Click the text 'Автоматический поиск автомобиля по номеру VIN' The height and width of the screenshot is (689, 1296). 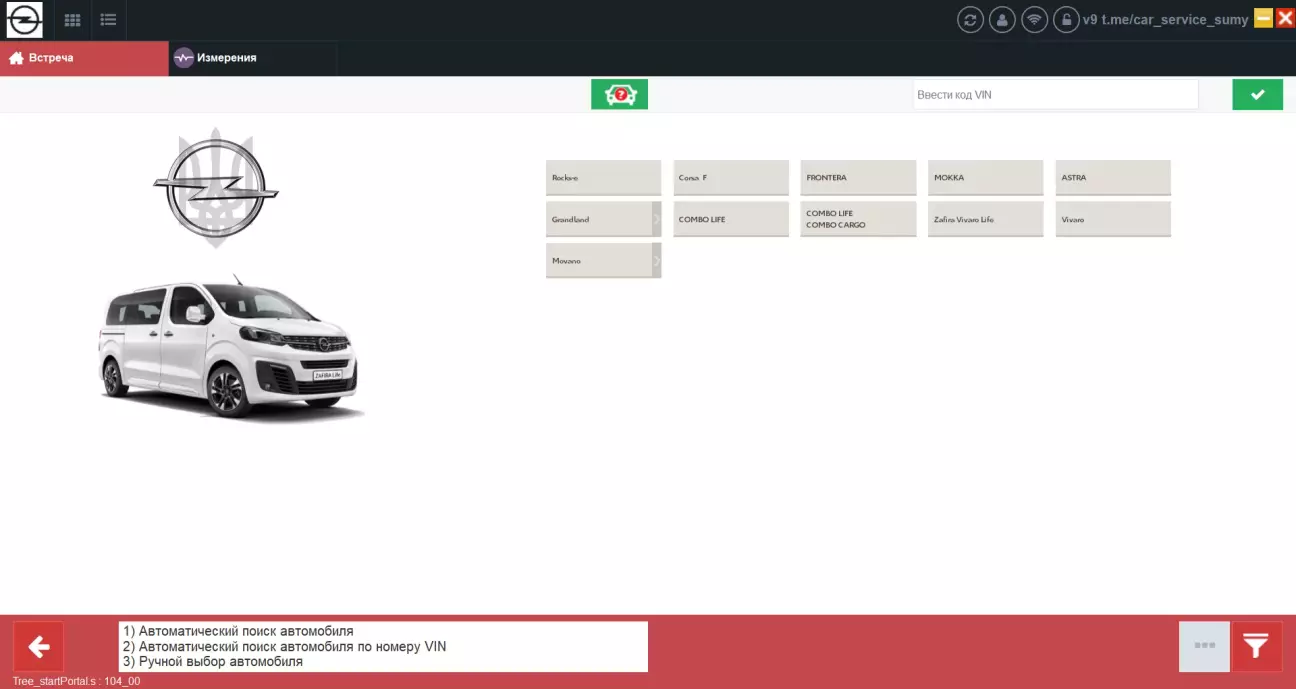292,647
